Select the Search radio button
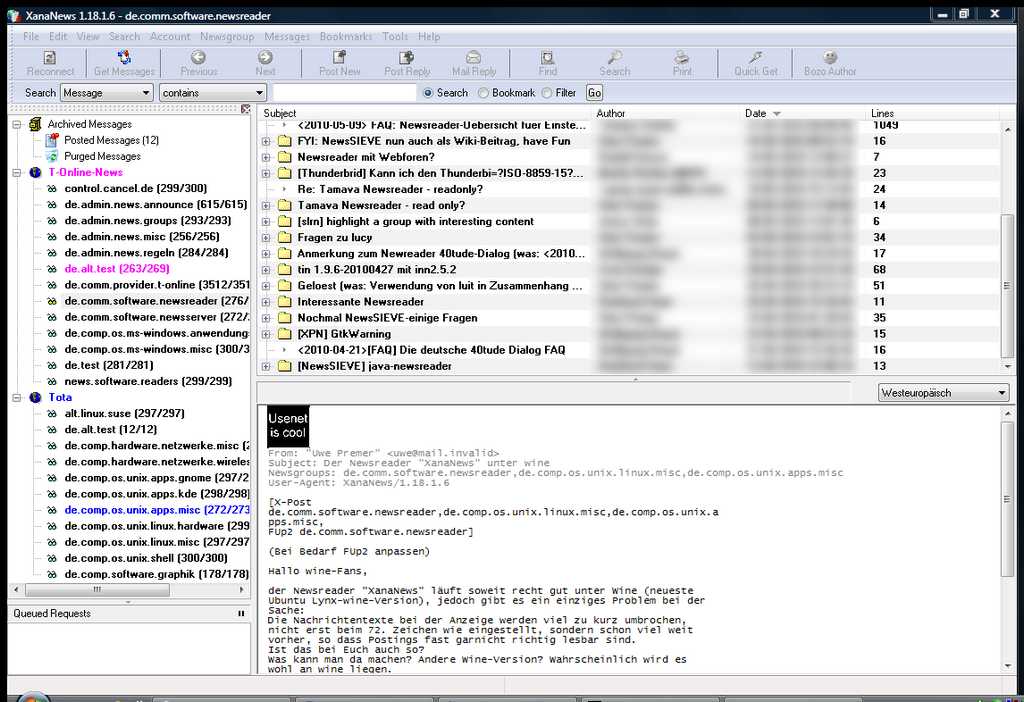This screenshot has height=702, width=1024. [429, 93]
